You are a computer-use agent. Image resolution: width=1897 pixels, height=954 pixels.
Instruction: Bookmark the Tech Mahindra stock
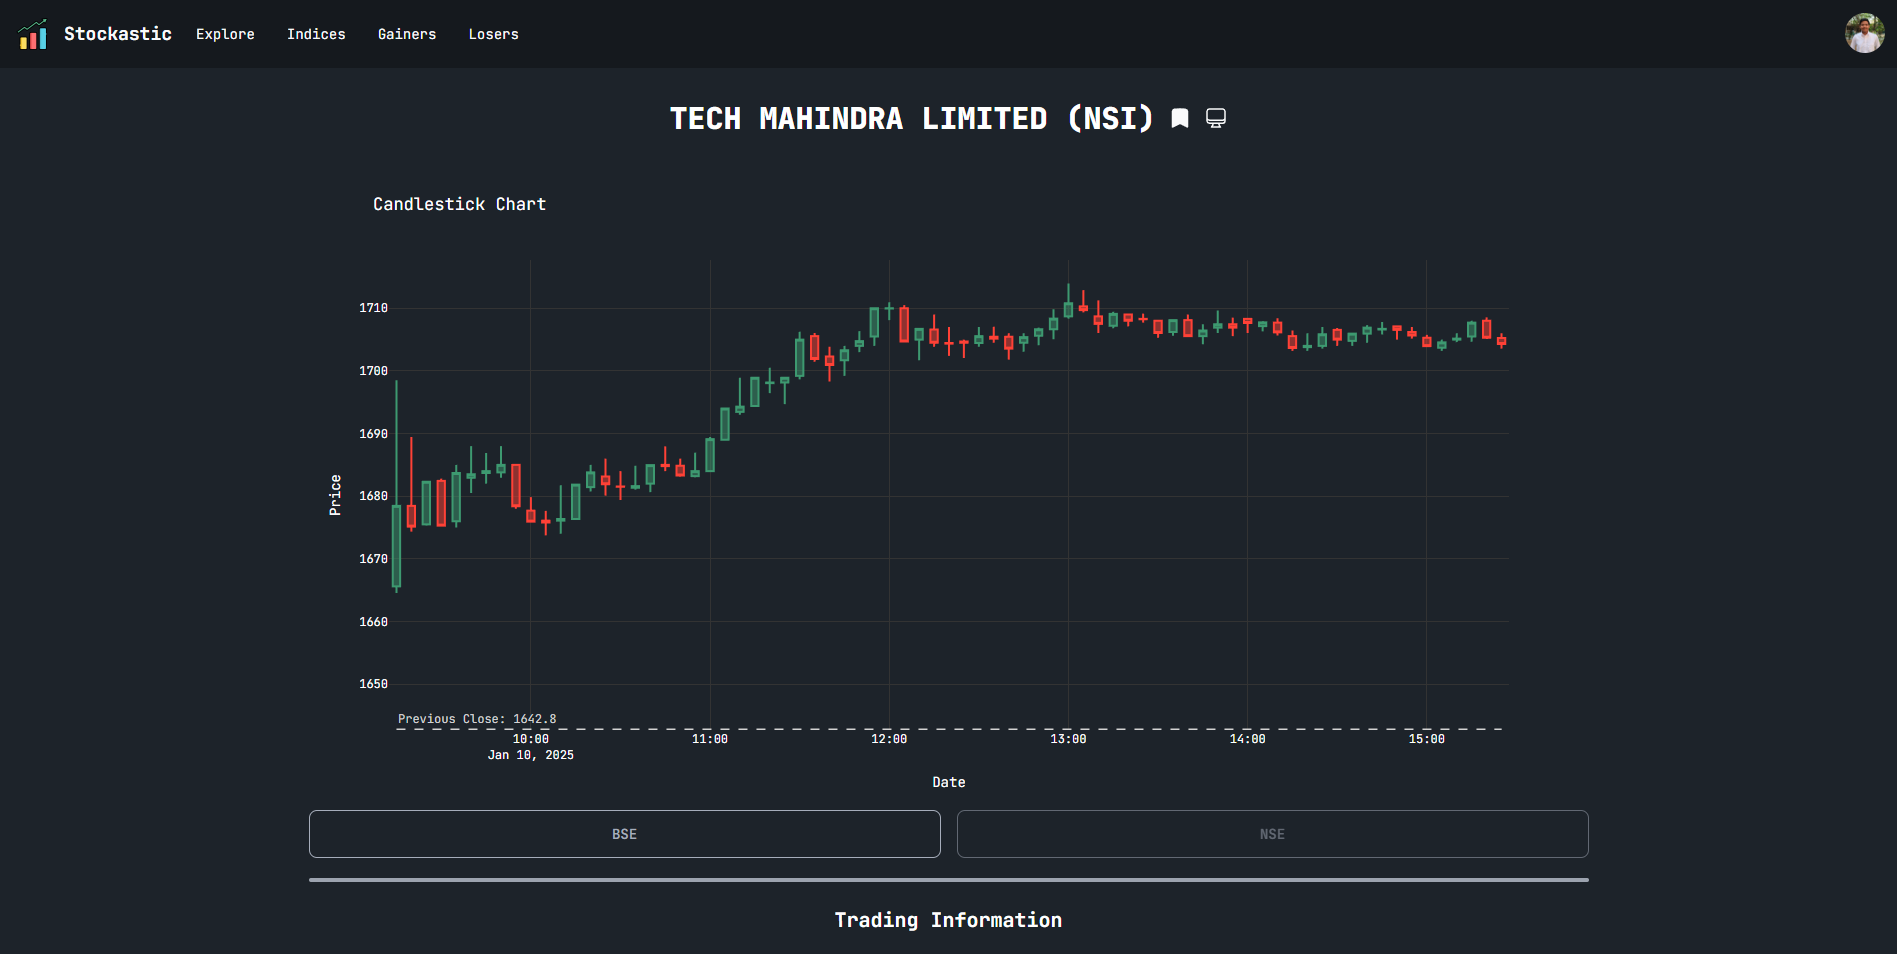tap(1180, 118)
